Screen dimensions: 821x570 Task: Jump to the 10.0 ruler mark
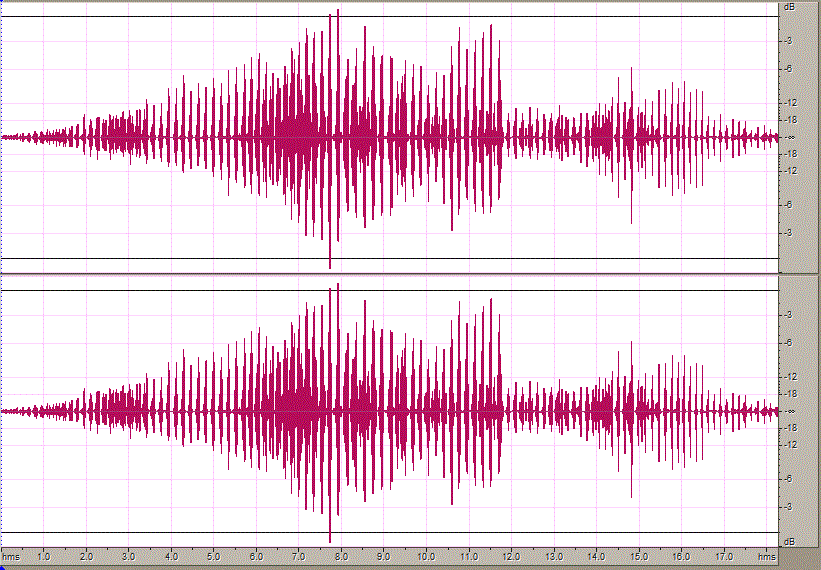[426, 556]
